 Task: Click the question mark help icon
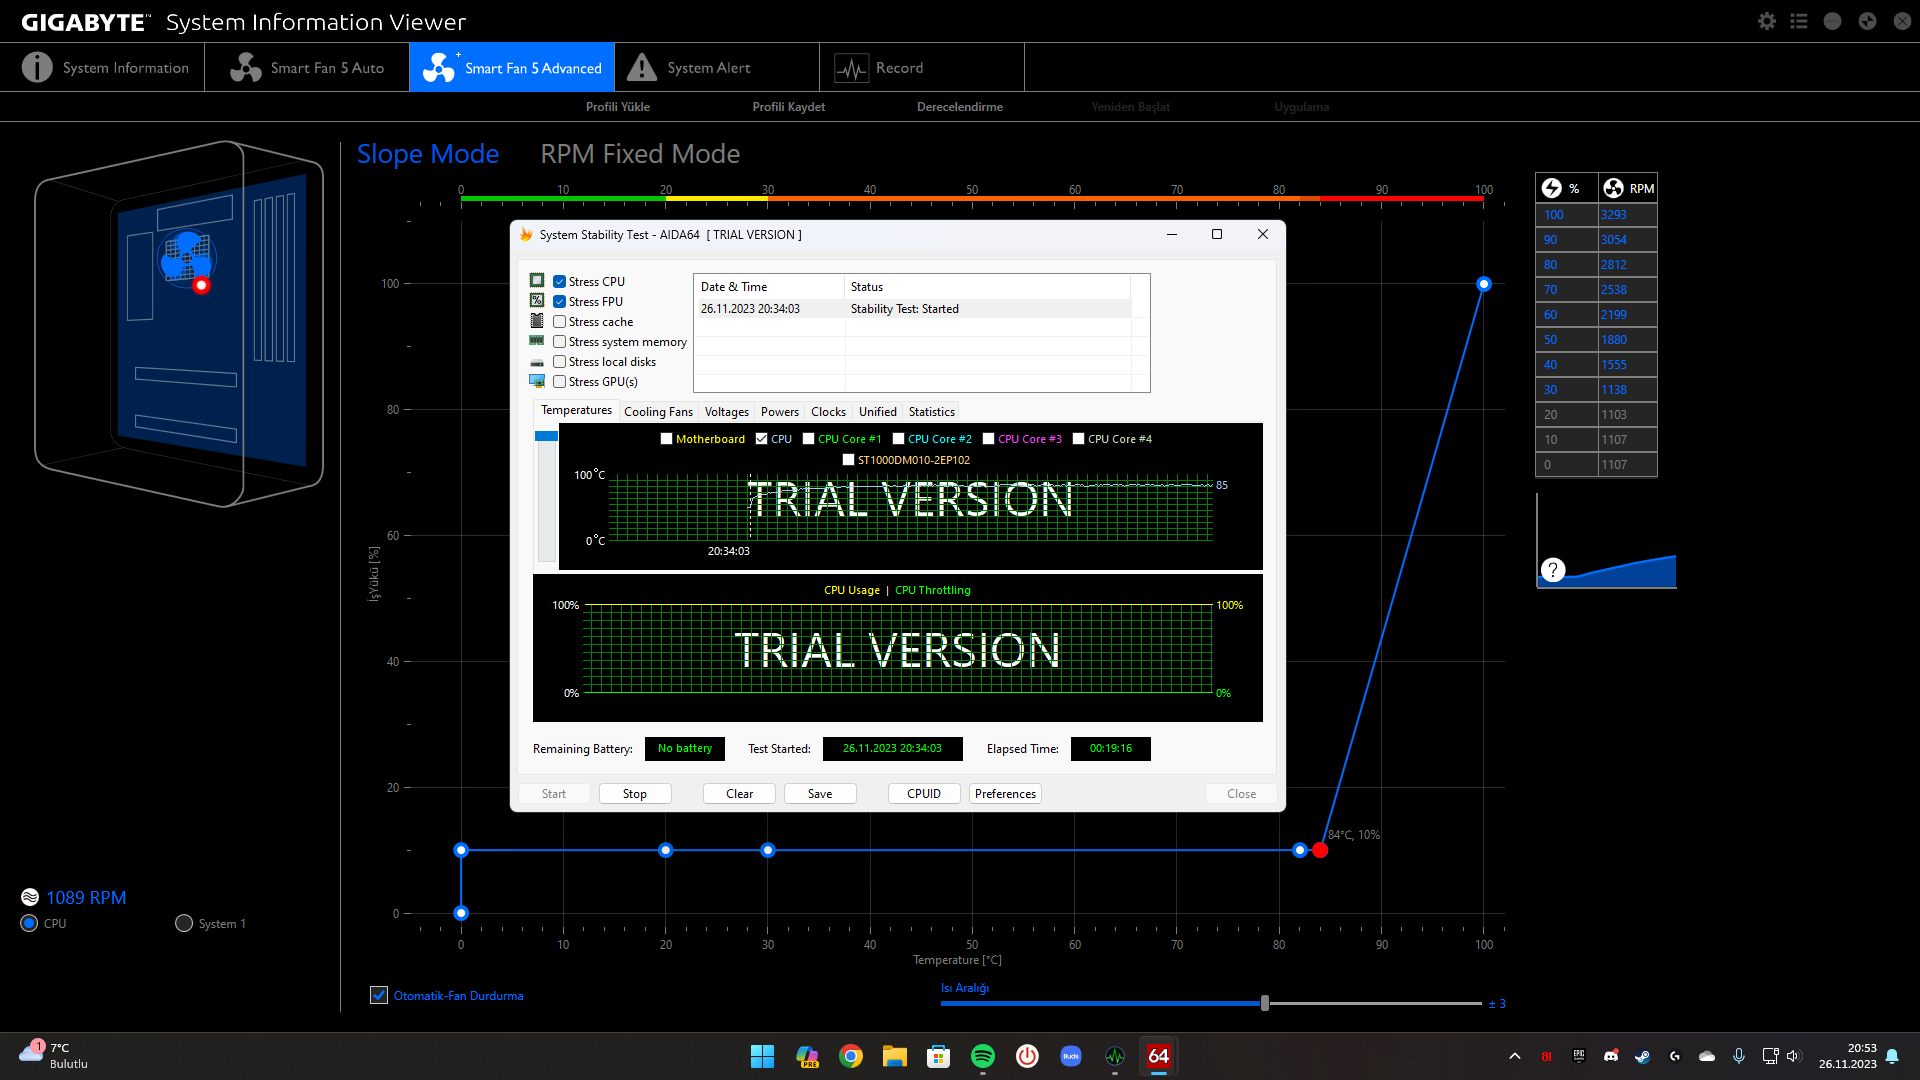pos(1552,570)
